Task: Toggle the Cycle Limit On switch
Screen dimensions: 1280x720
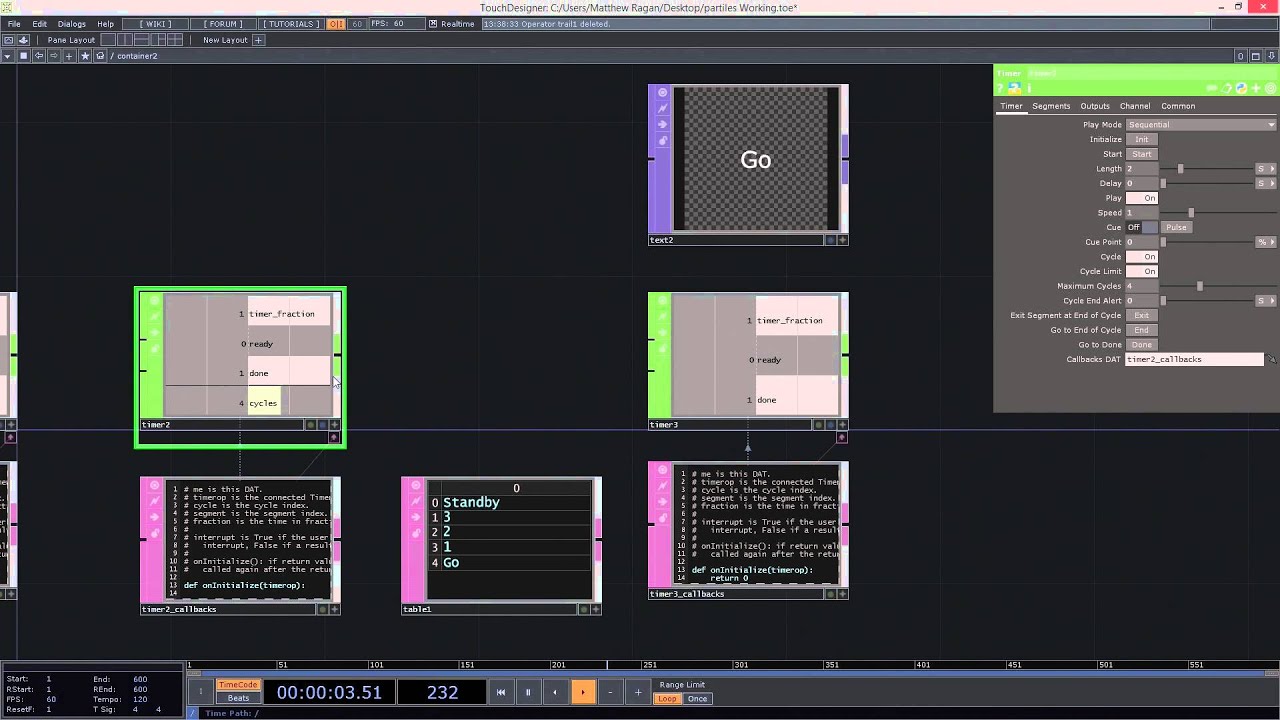Action: [1142, 271]
